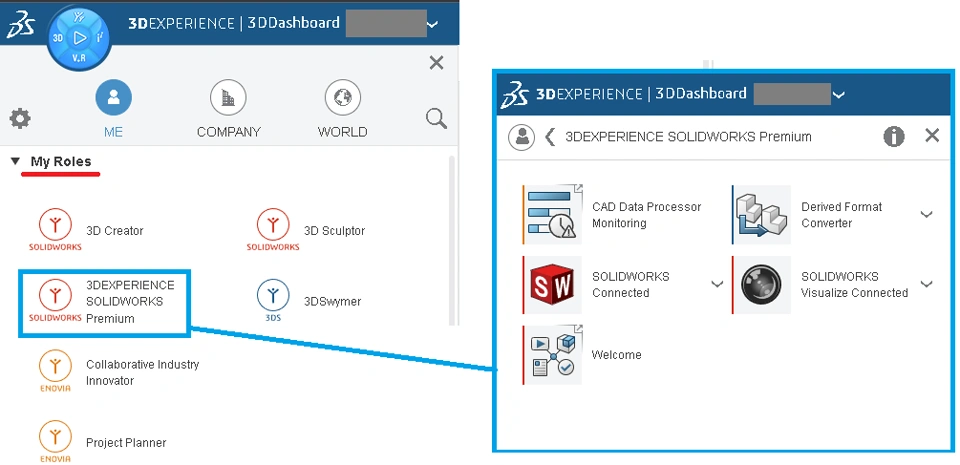Click the 3DSwymer label
This screenshot has width=960, height=465.
coord(332,302)
